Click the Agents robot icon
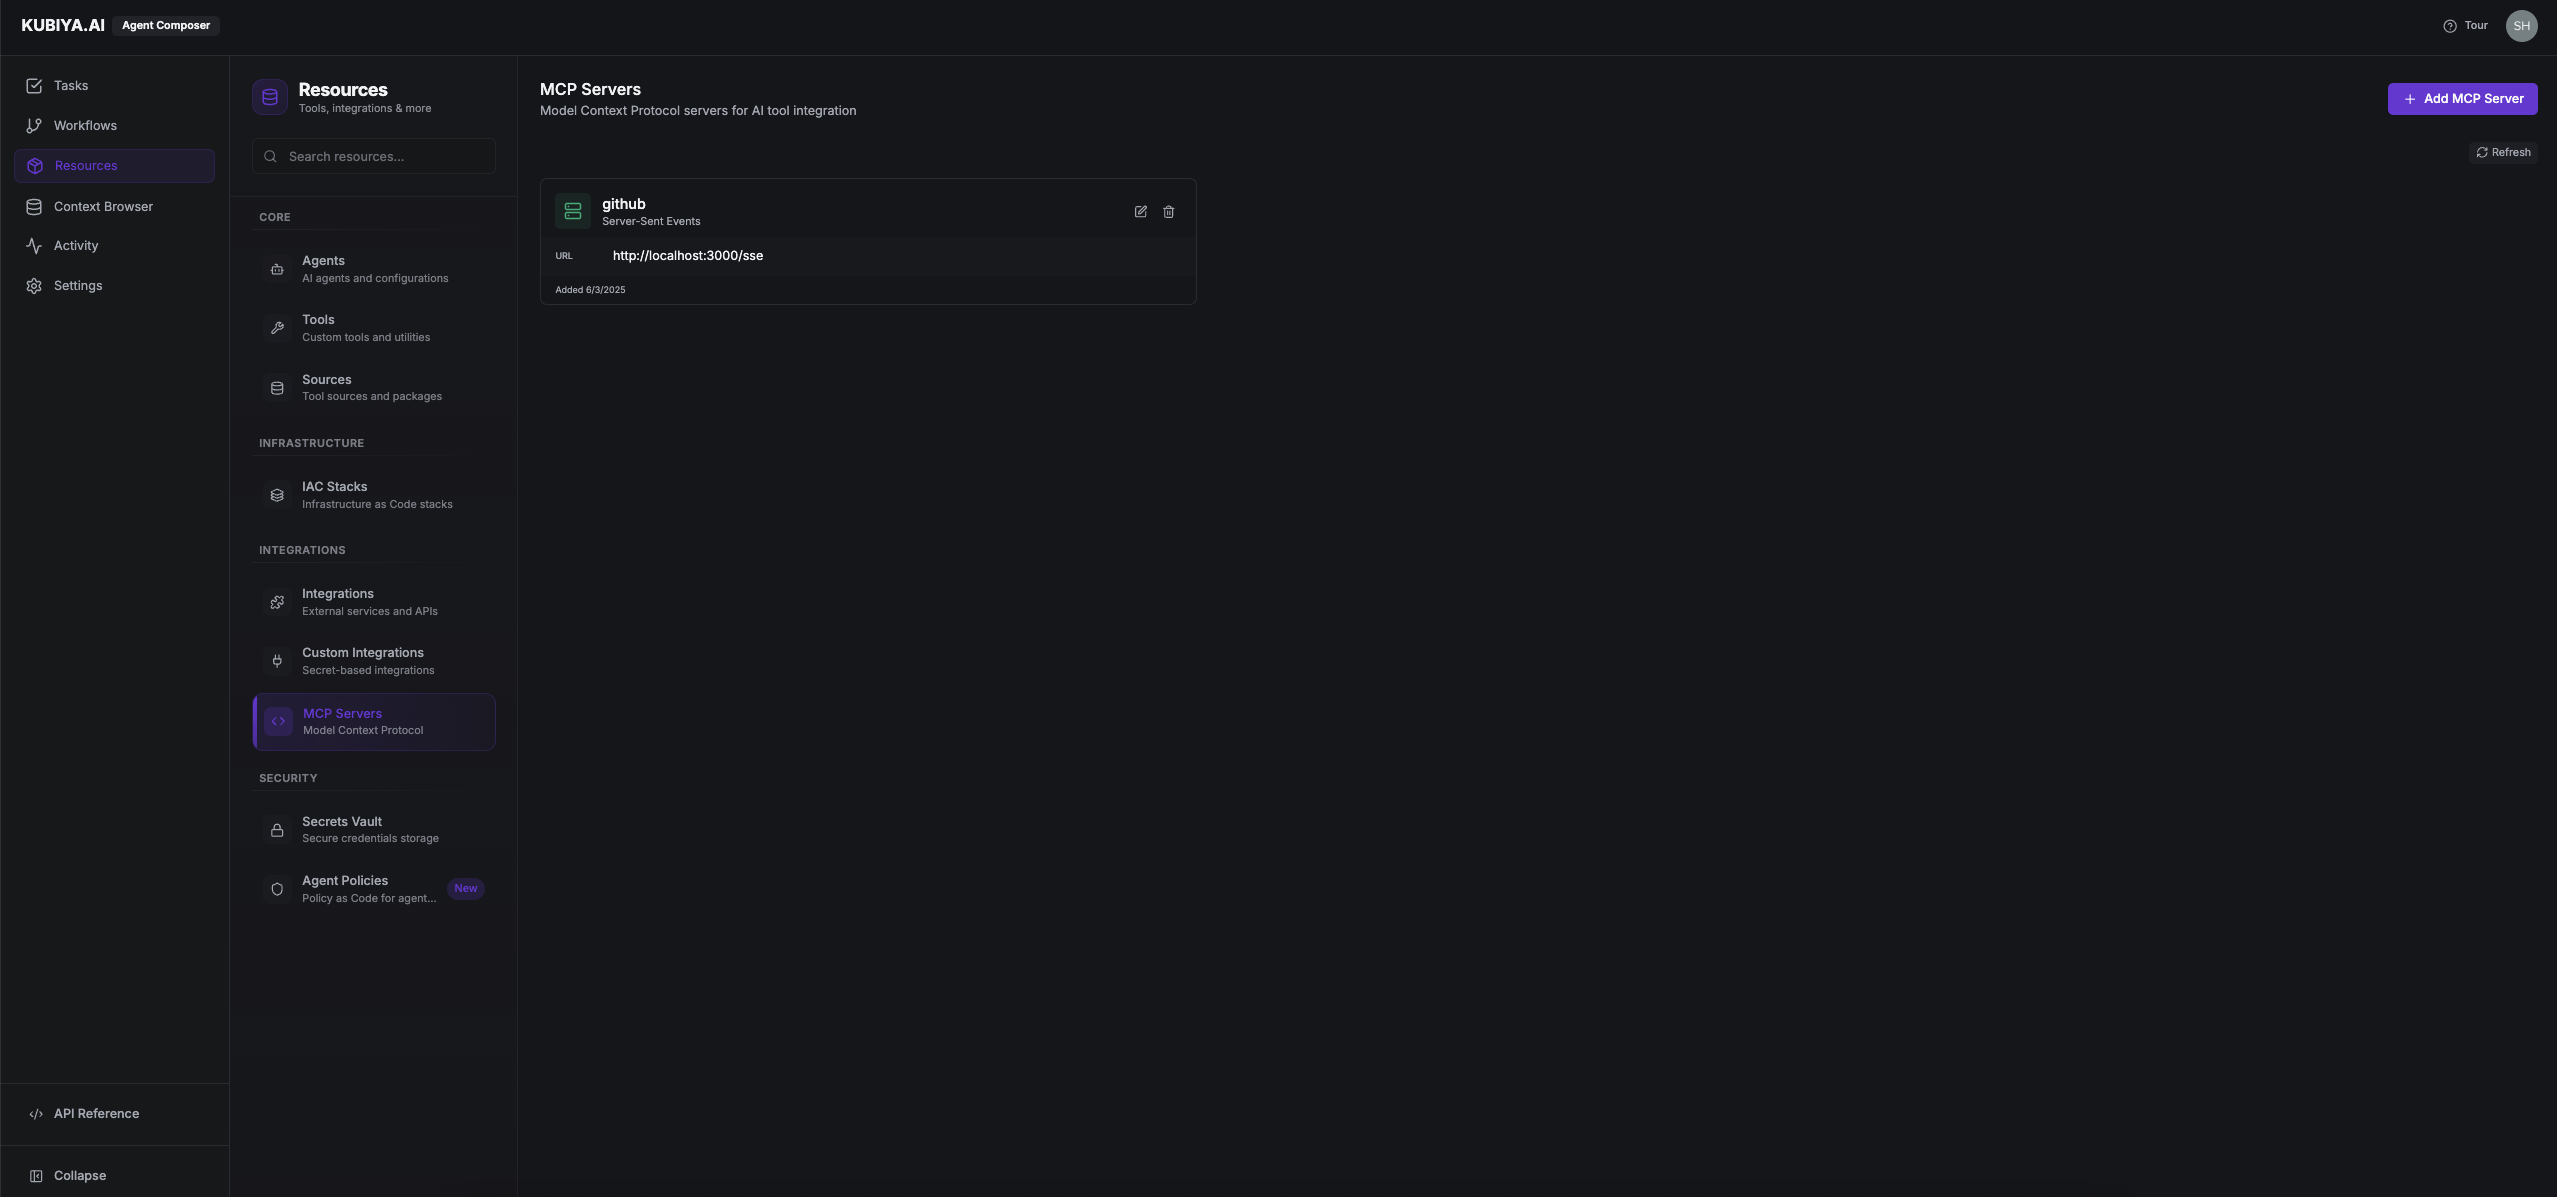Viewport: 2557px width, 1197px height. [277, 269]
